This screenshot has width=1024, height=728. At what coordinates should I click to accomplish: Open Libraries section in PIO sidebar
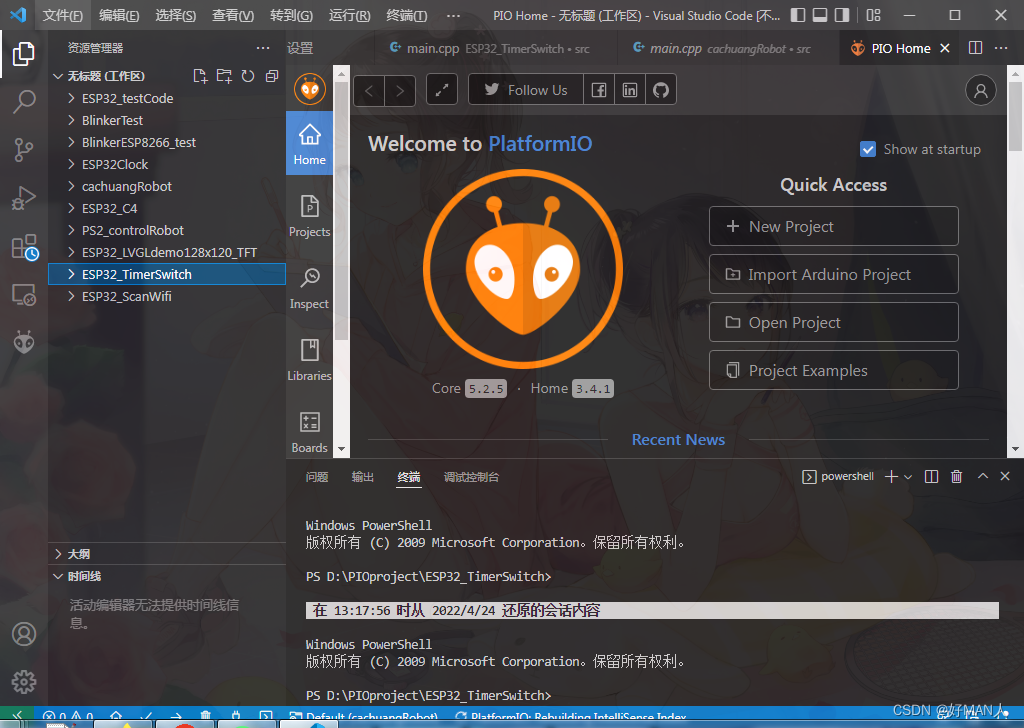[x=310, y=360]
